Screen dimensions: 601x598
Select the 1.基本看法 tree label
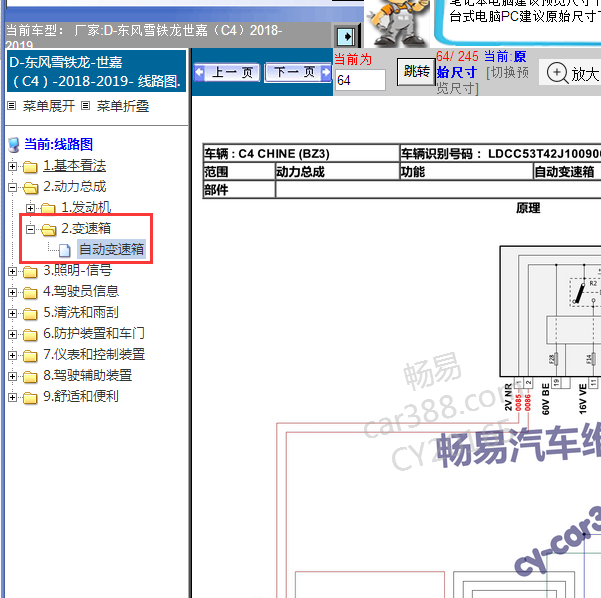[74, 166]
